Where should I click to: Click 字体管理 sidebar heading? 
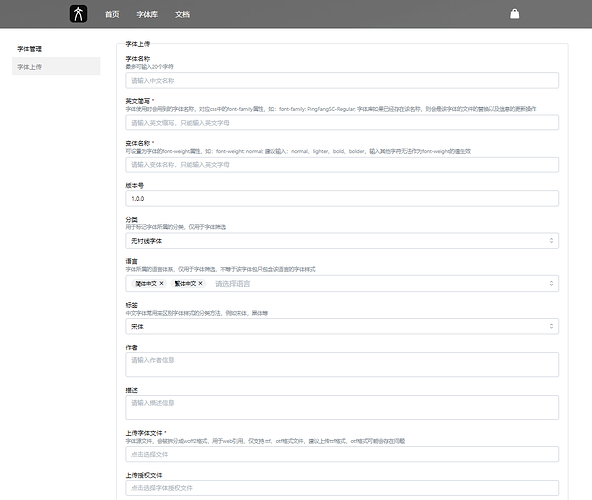click(29, 49)
